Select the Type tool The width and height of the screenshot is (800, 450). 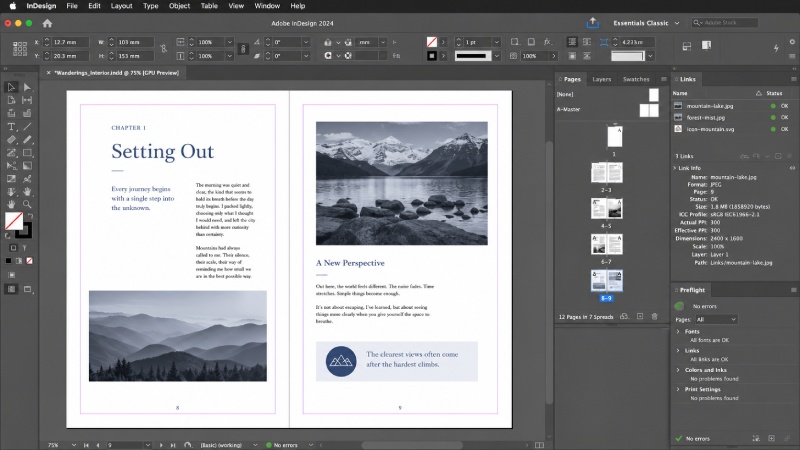coord(11,127)
